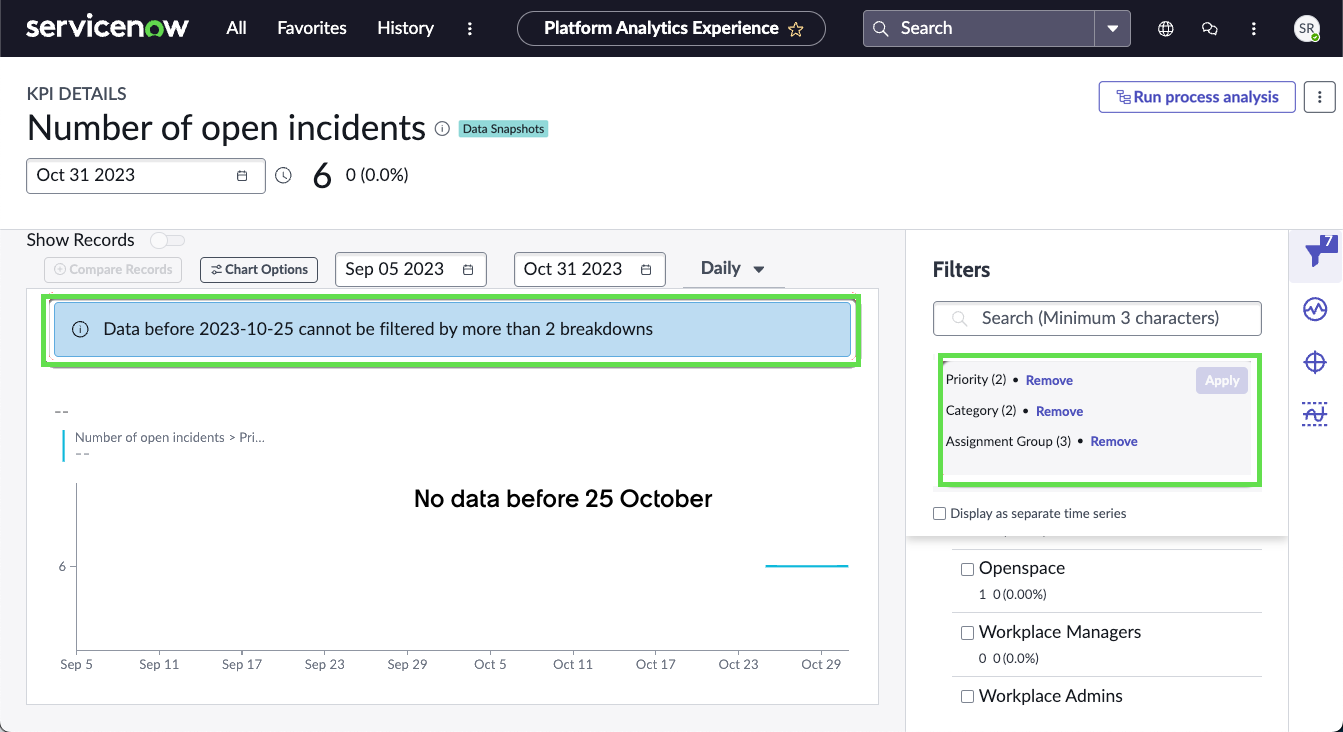This screenshot has height=732, width=1343.
Task: Click the Oct 31 2023 chart end date field
Action: (590, 269)
